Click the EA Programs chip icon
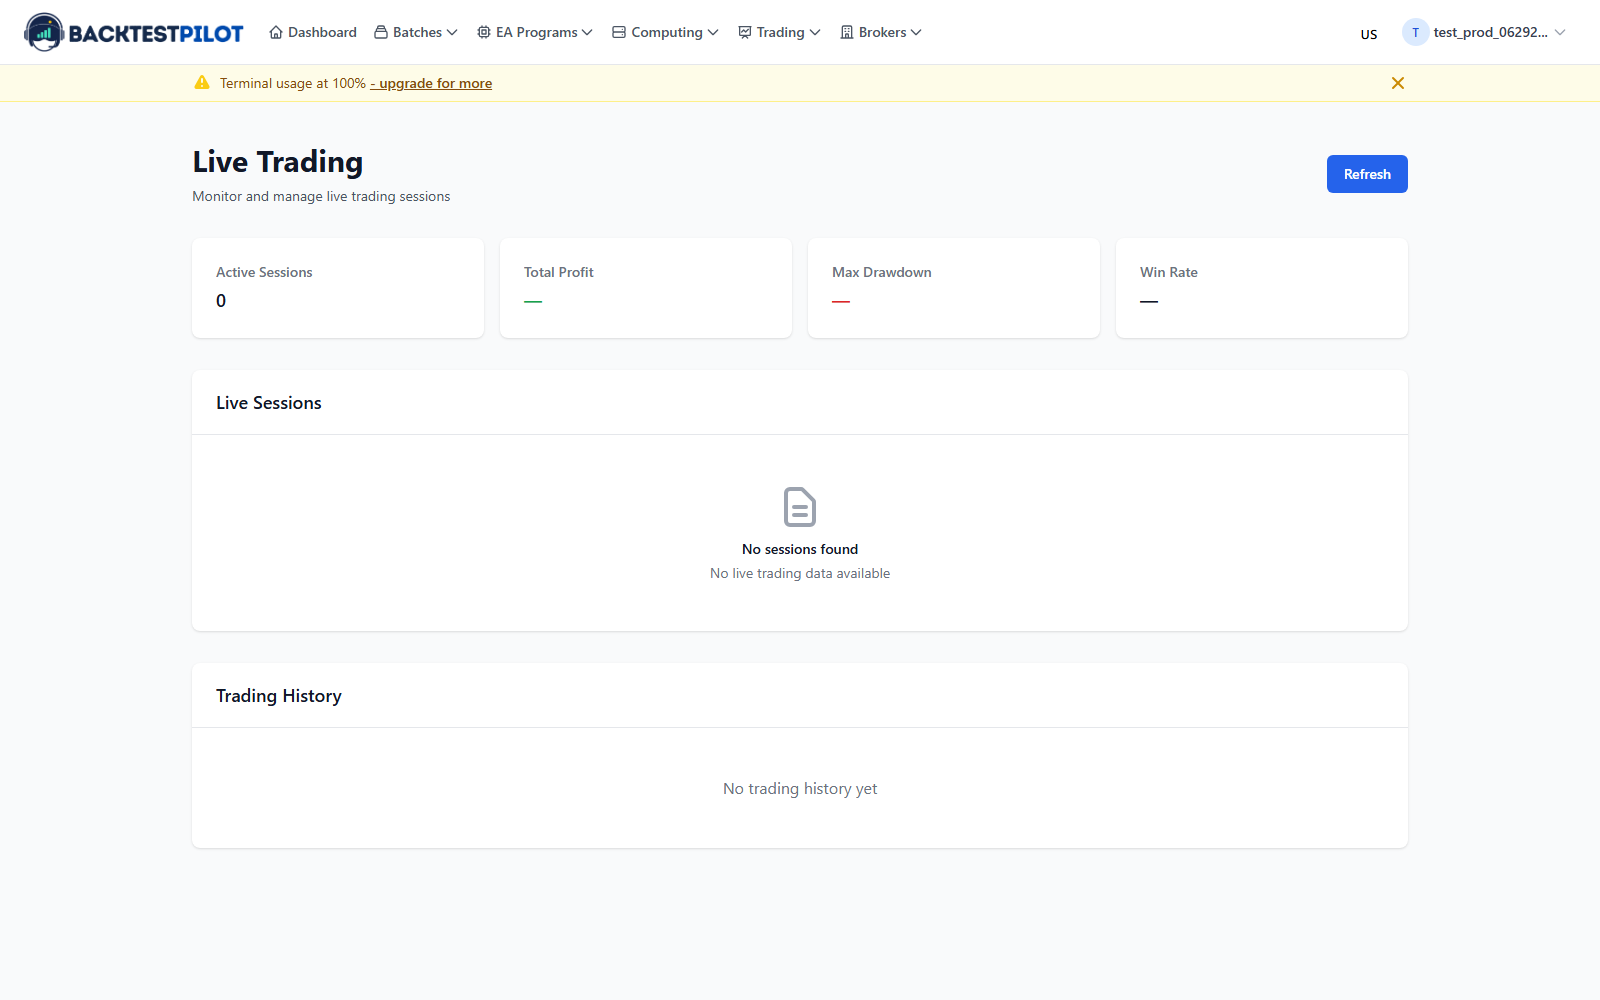Viewport: 1600px width, 1000px height. click(484, 32)
